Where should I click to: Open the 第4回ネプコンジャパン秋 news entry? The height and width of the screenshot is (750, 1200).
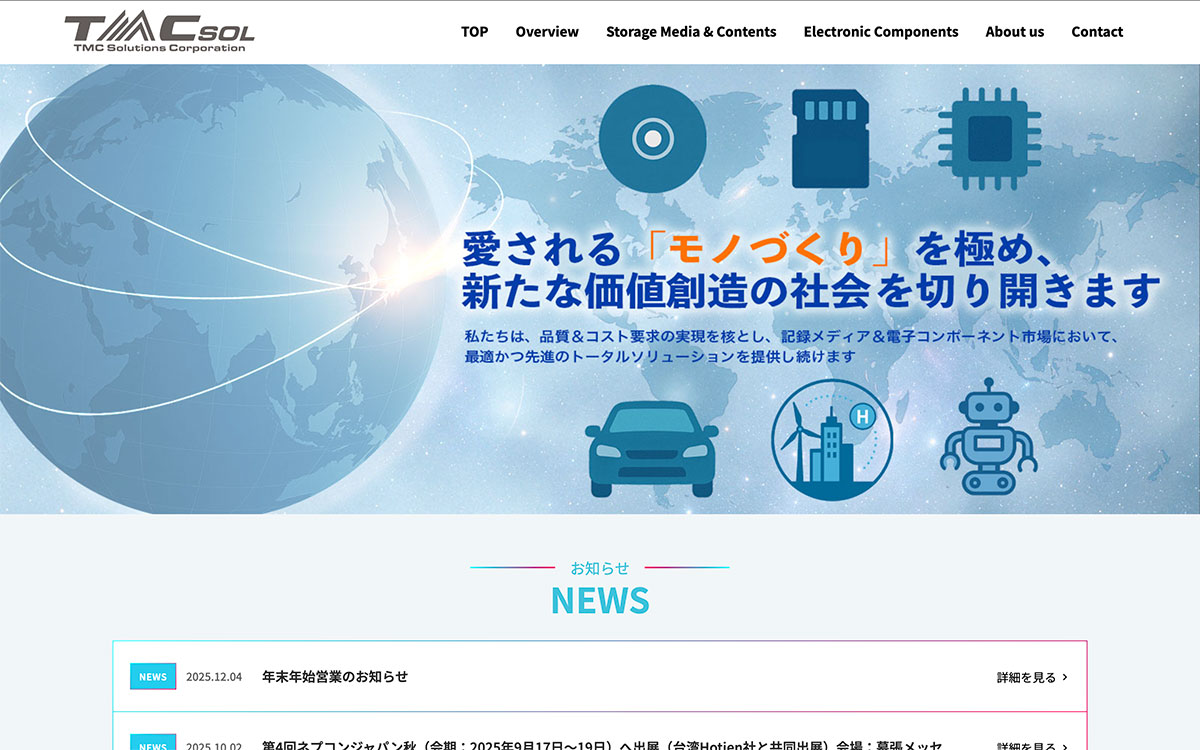click(600, 744)
